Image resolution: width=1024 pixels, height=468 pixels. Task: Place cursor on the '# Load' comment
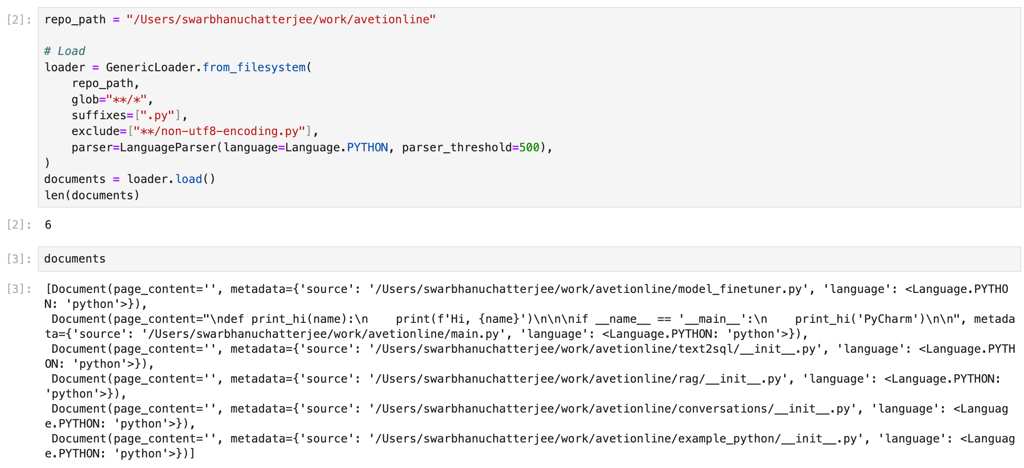(65, 51)
